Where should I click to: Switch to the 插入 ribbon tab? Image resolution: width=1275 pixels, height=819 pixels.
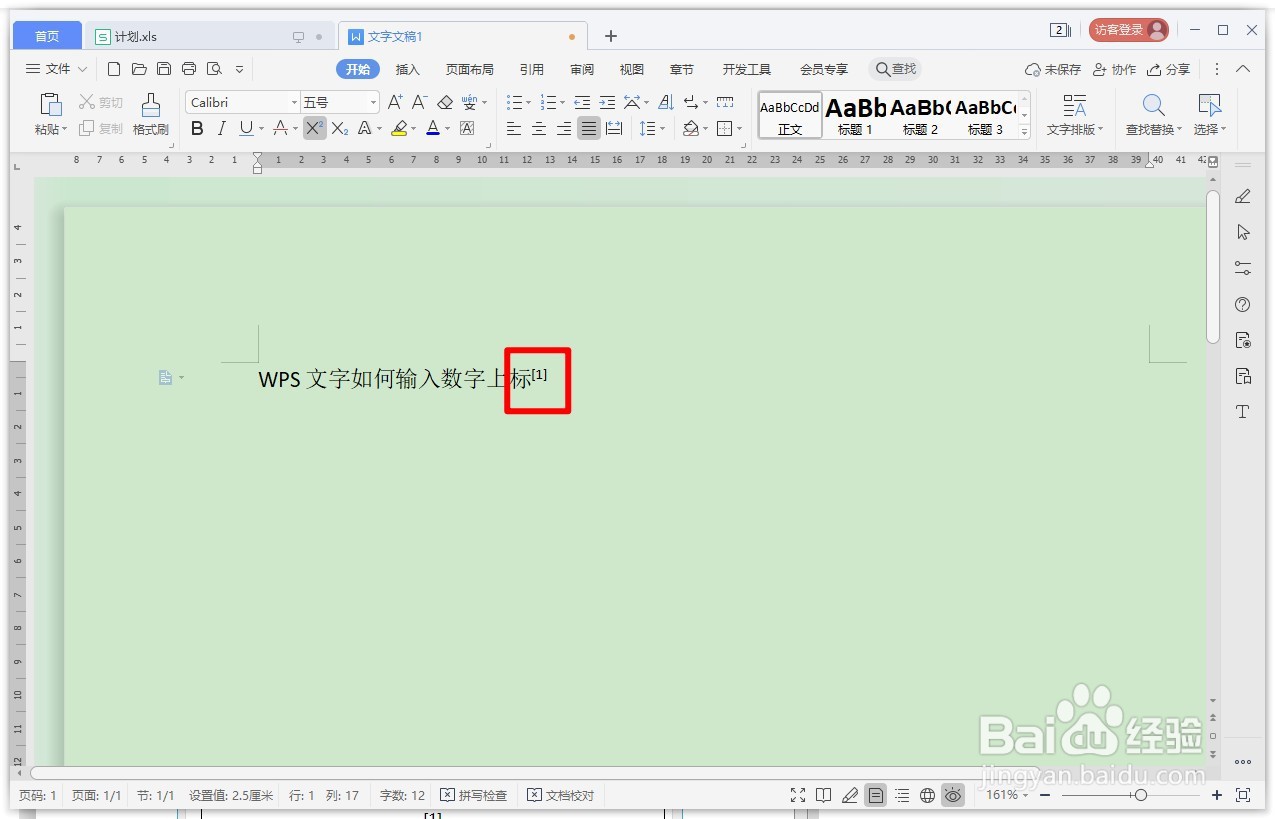(408, 69)
